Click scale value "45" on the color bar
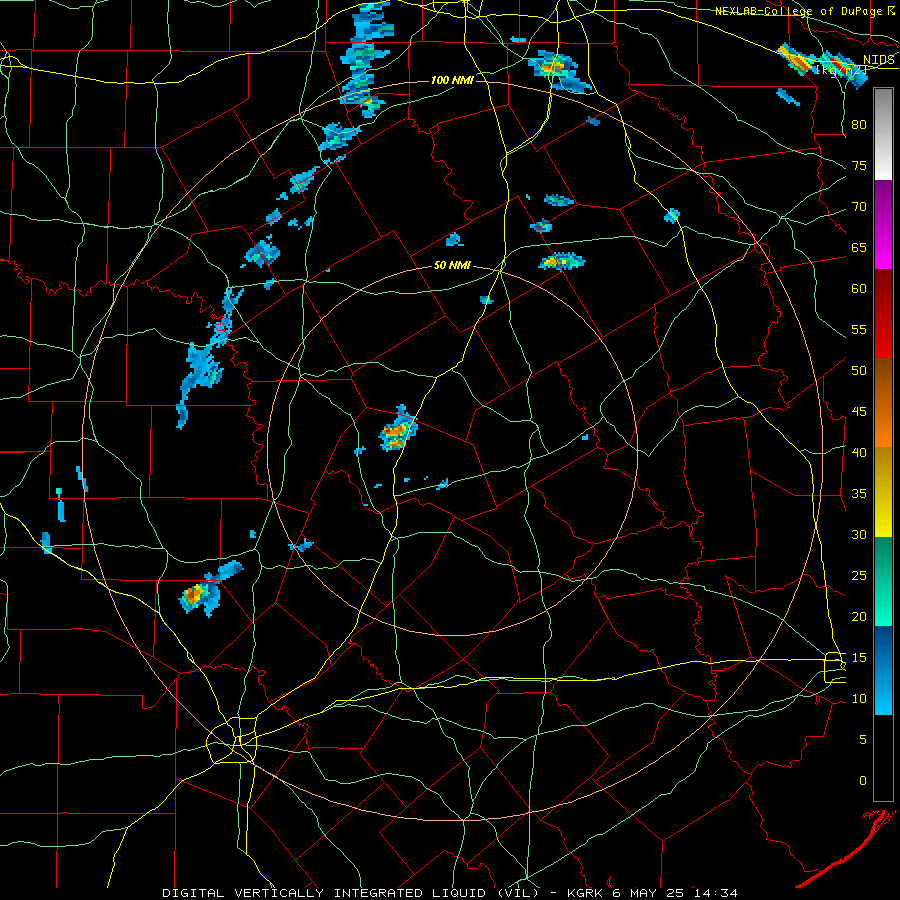Viewport: 900px width, 900px height. pyautogui.click(x=859, y=412)
